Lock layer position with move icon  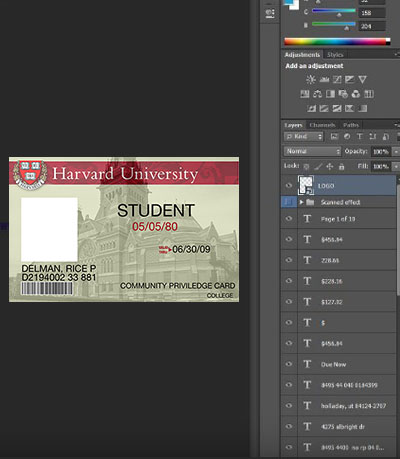click(330, 166)
